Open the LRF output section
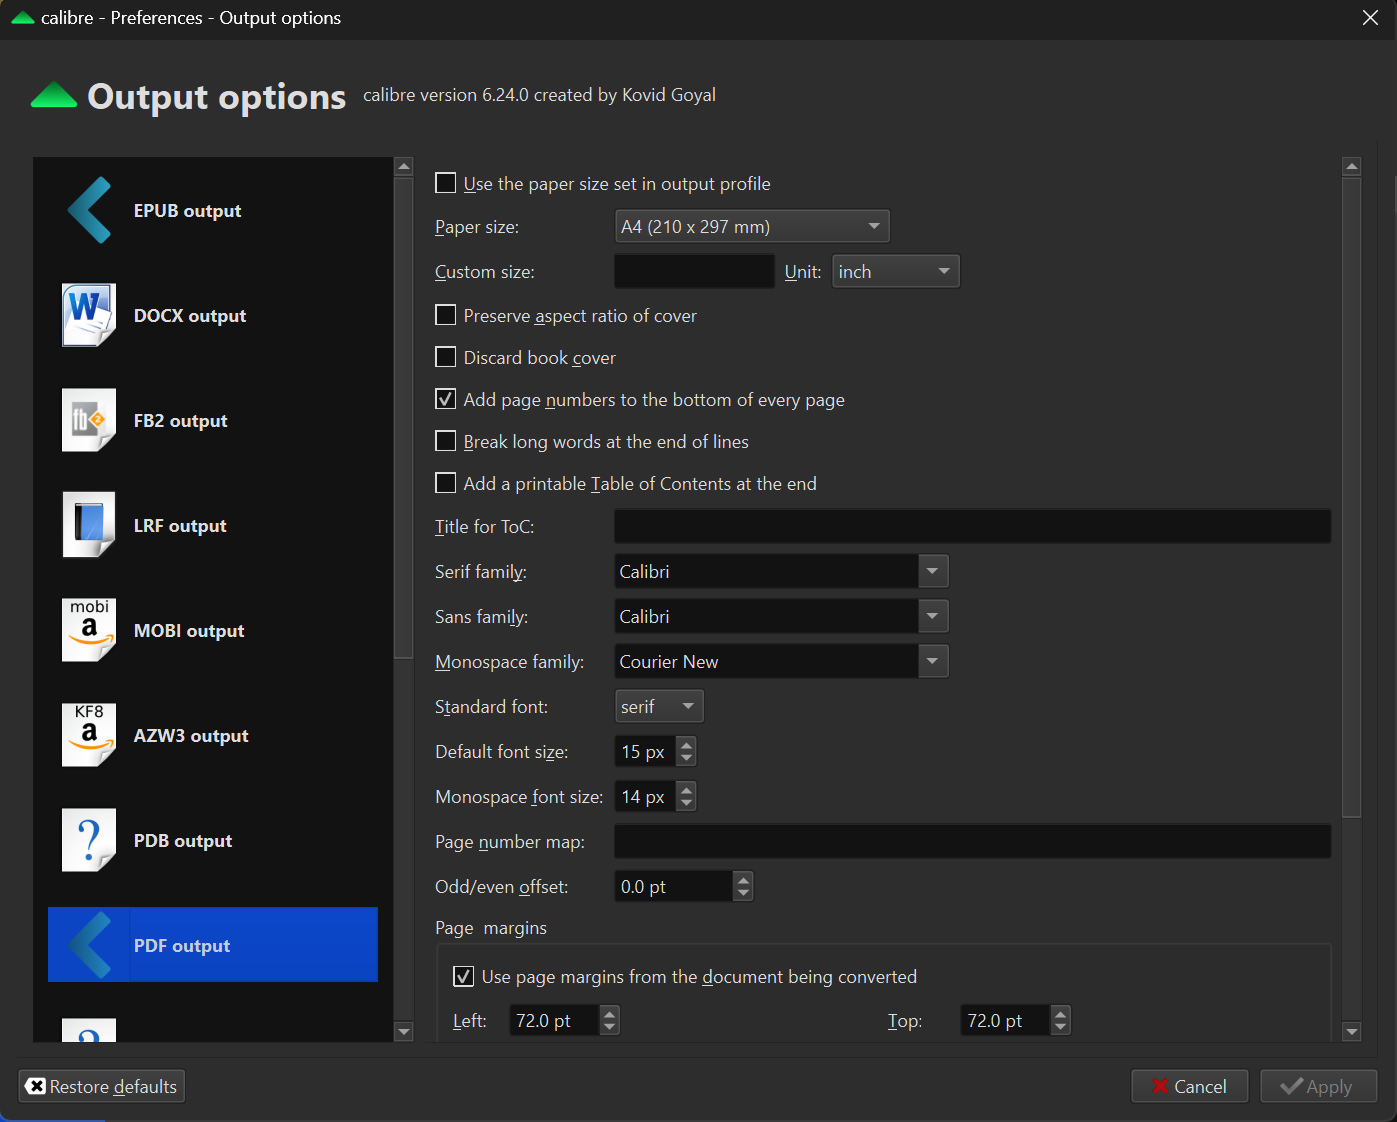Screen dimensions: 1397x1122 (213, 525)
